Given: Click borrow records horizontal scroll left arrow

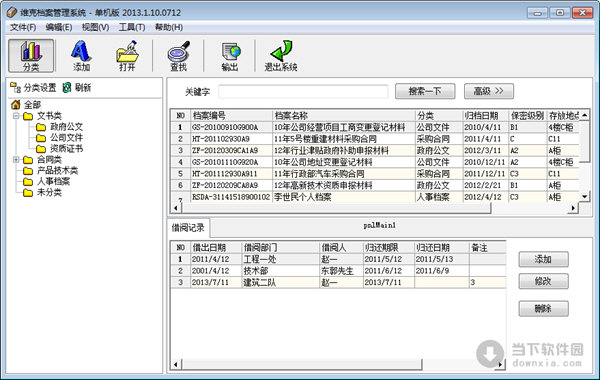Looking at the screenshot, I should coord(176,364).
